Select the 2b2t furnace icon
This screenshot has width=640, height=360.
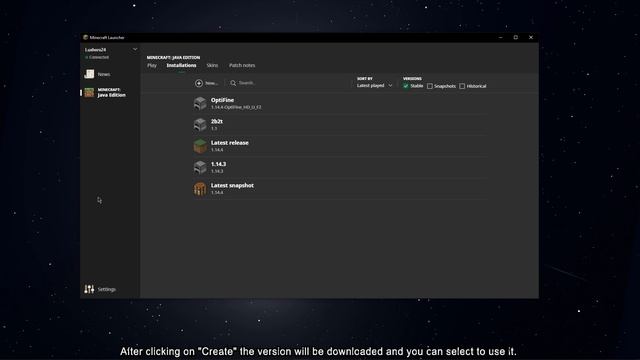coord(200,124)
